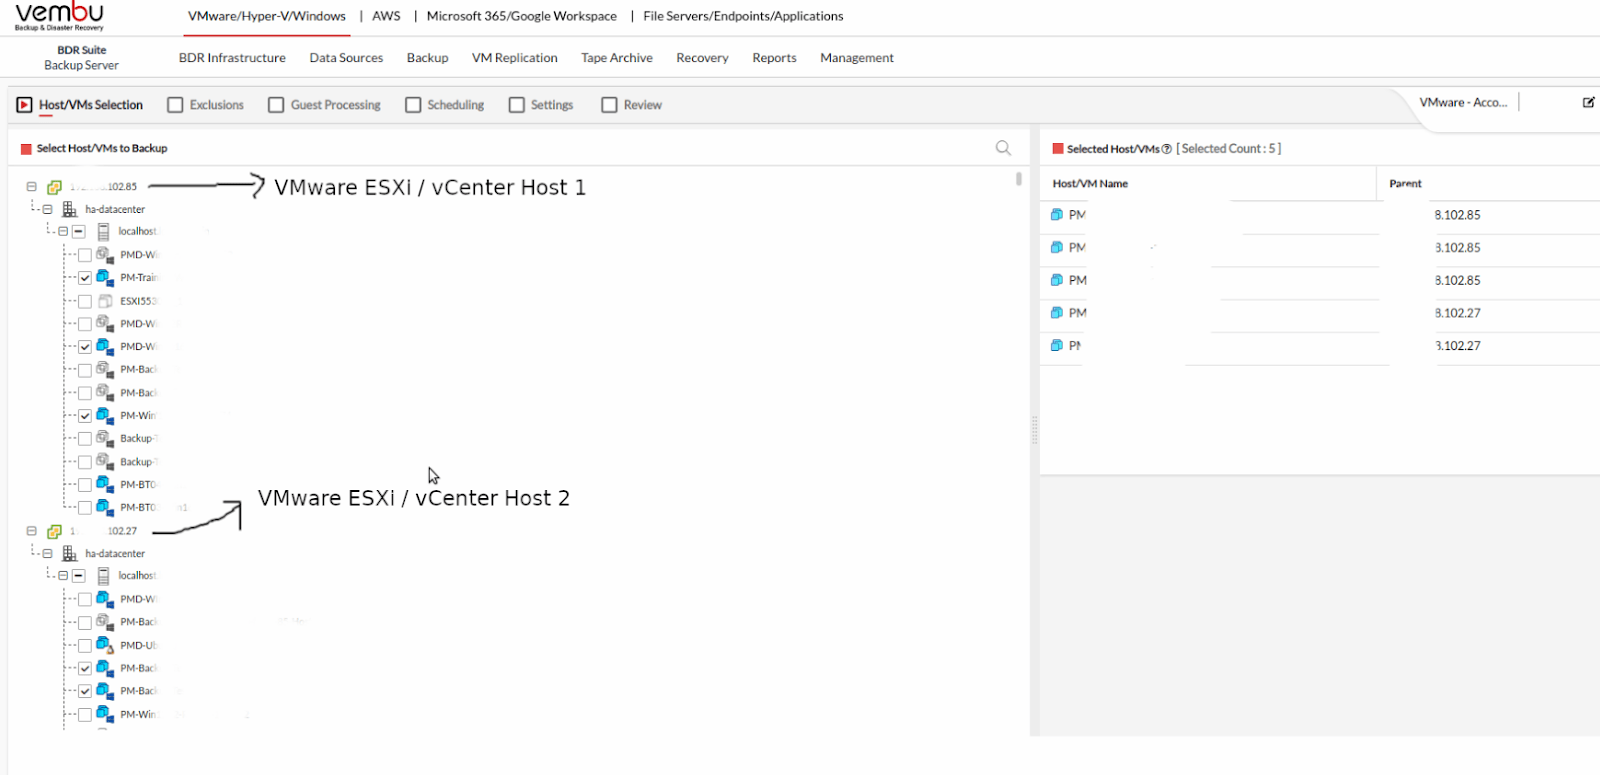Click the PM-Train VM icon
Screen dimensions: 1600x775
104,277
